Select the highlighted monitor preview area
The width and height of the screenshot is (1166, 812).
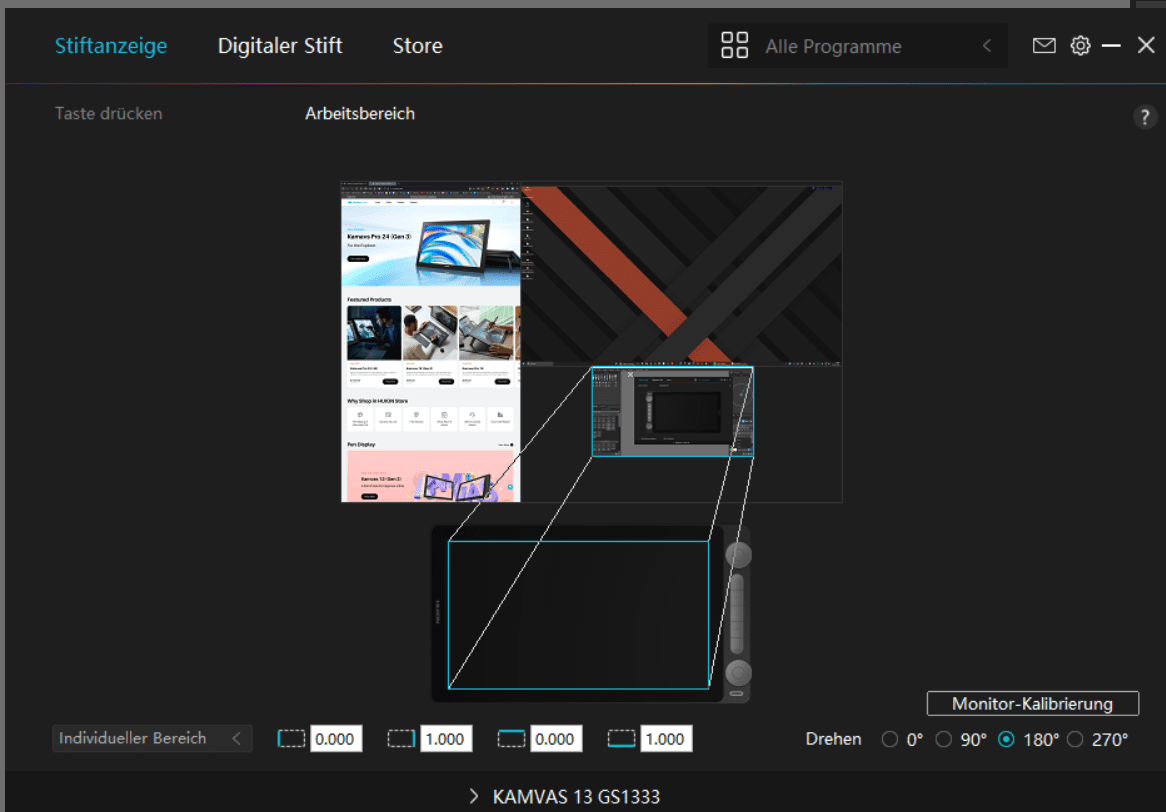672,414
